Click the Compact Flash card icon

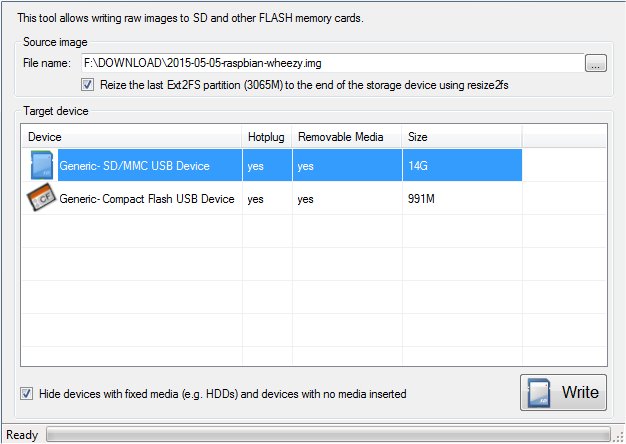[x=41, y=198]
